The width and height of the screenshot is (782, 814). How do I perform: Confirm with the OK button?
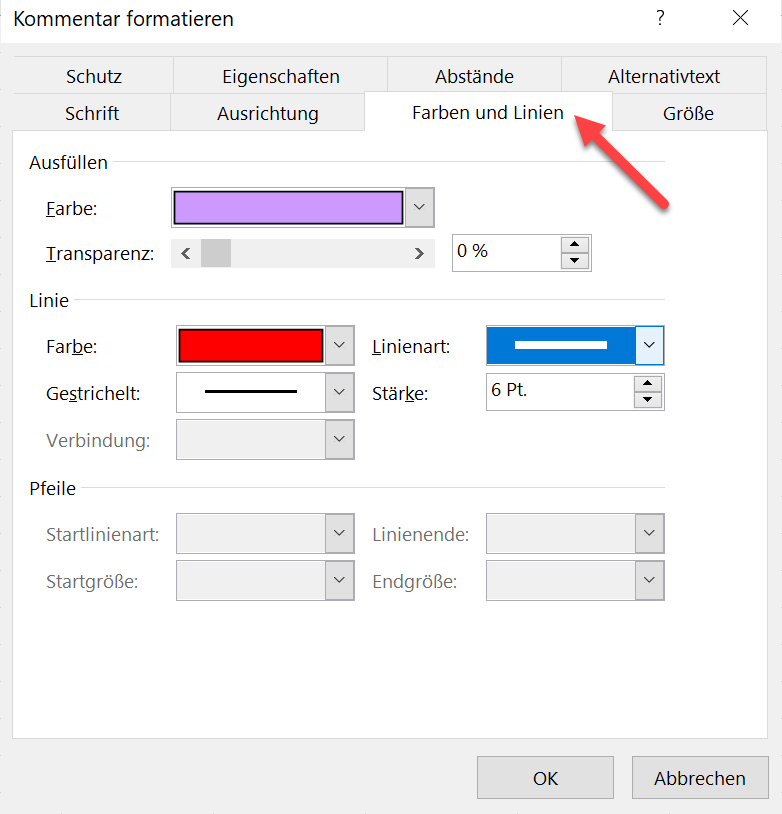tap(545, 778)
